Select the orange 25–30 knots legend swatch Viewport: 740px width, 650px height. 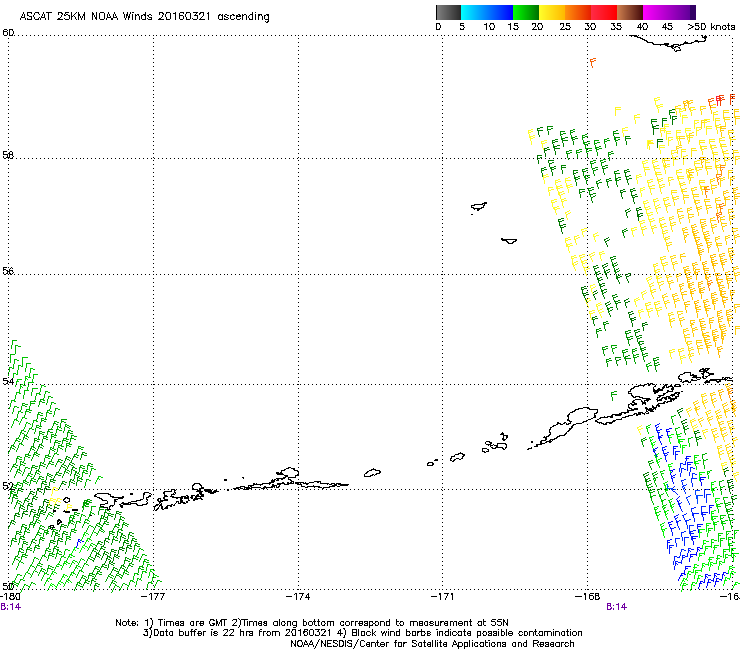click(x=578, y=12)
